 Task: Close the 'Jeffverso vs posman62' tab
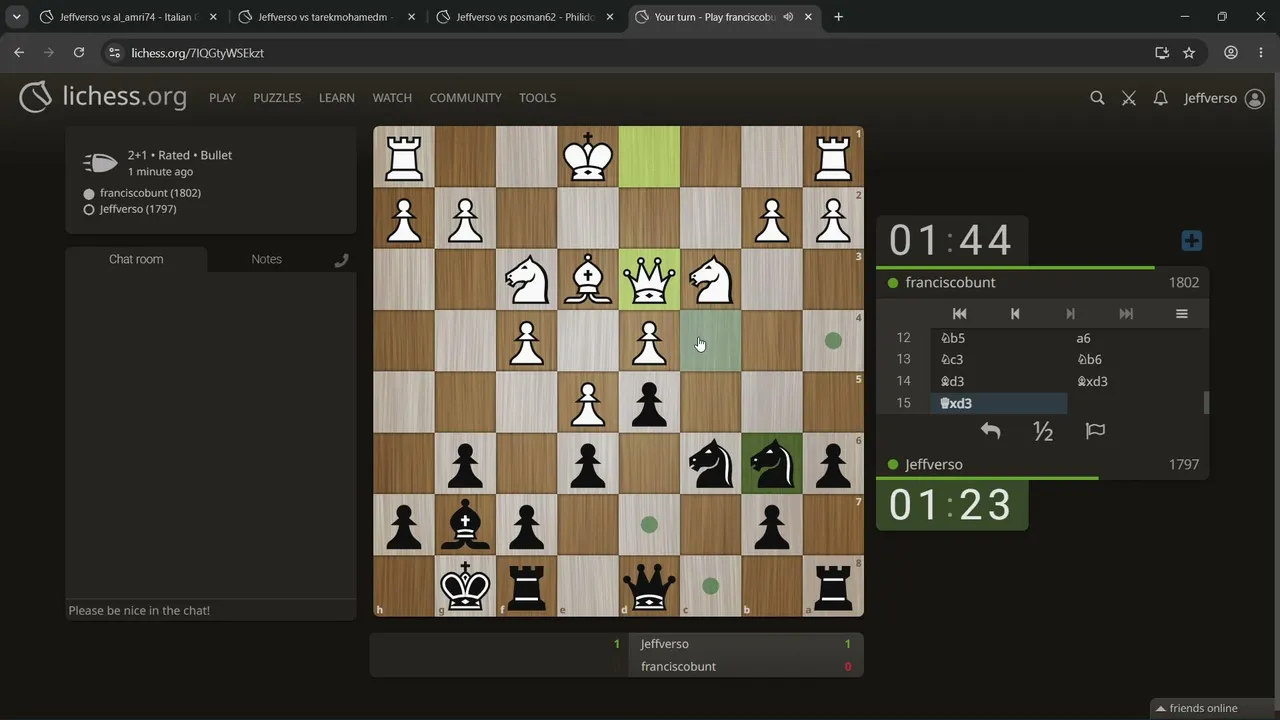click(609, 17)
